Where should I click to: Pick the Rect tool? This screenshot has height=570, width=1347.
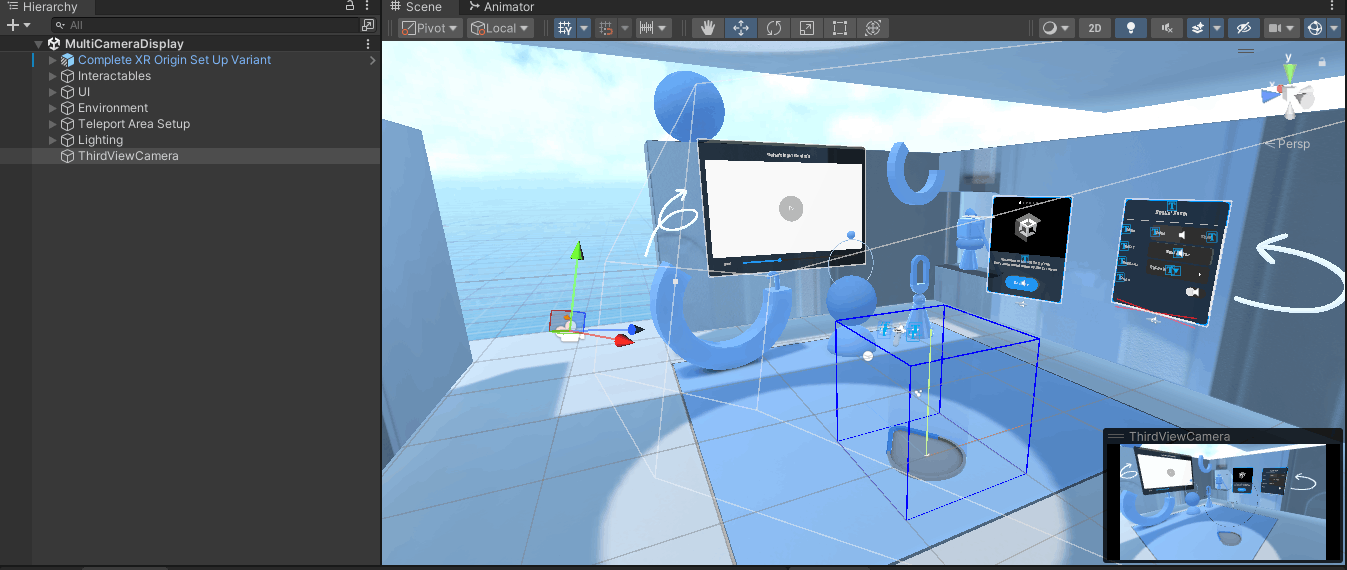[x=840, y=28]
